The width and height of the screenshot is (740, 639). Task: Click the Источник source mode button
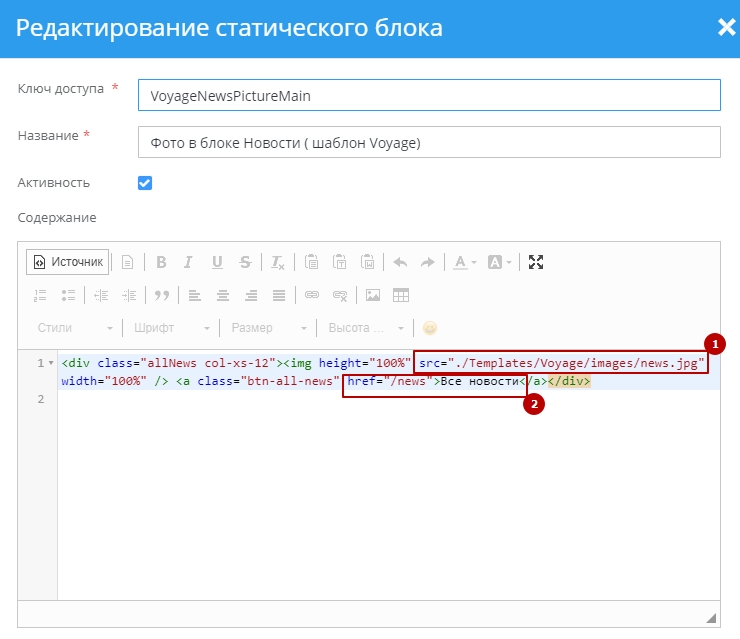point(67,262)
